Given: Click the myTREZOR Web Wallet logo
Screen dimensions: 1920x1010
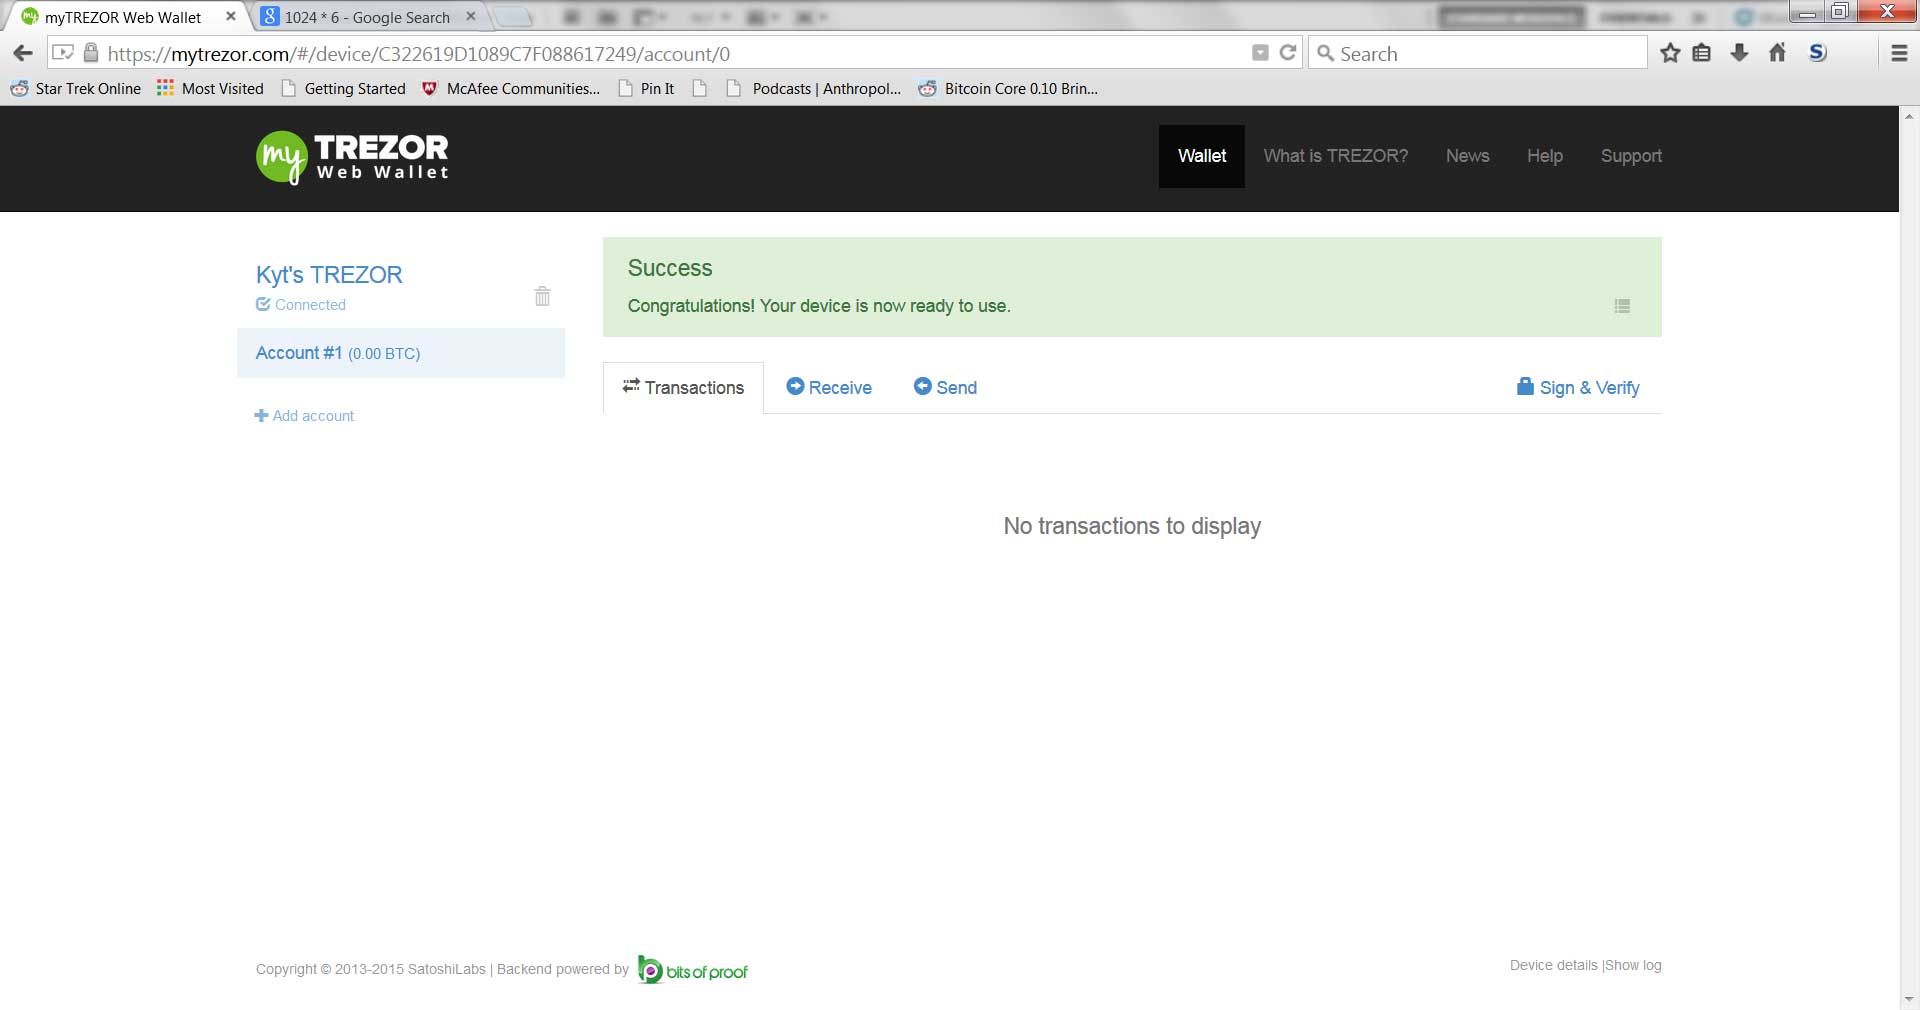Looking at the screenshot, I should coord(352,157).
